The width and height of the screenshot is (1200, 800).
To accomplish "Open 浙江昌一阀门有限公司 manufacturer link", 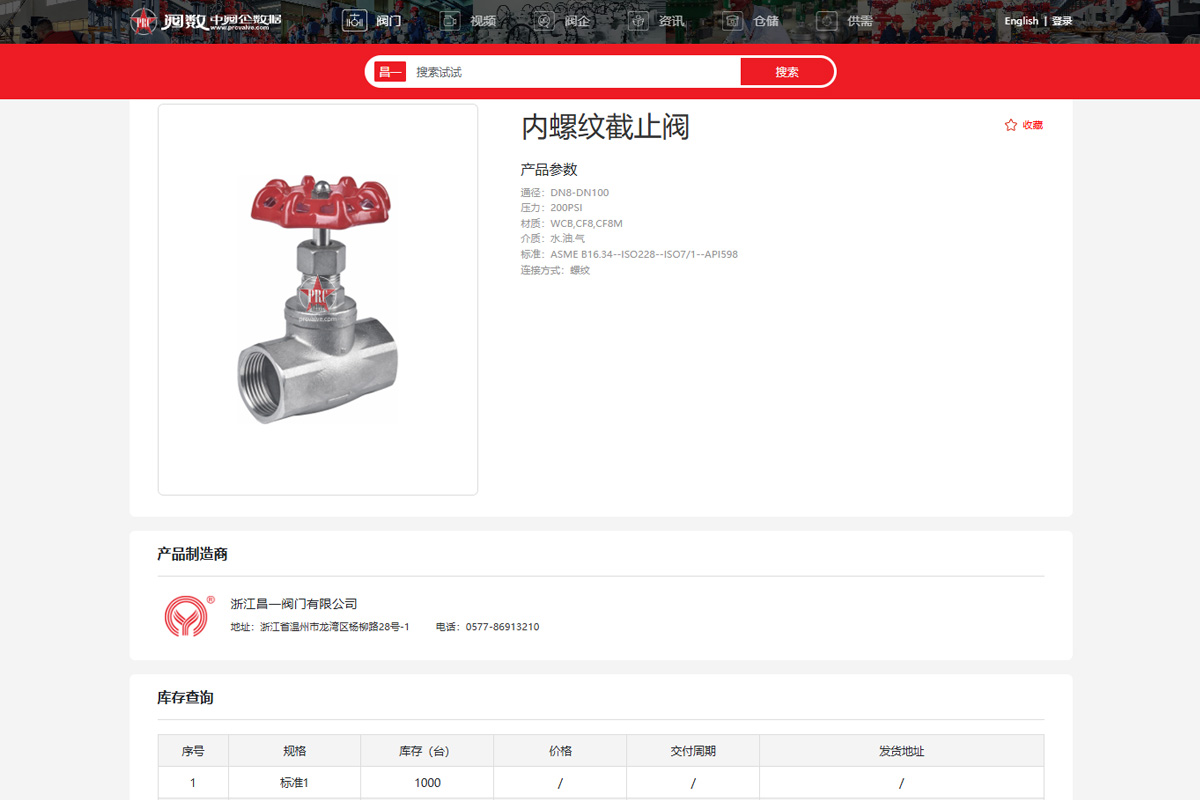I will click(x=294, y=604).
